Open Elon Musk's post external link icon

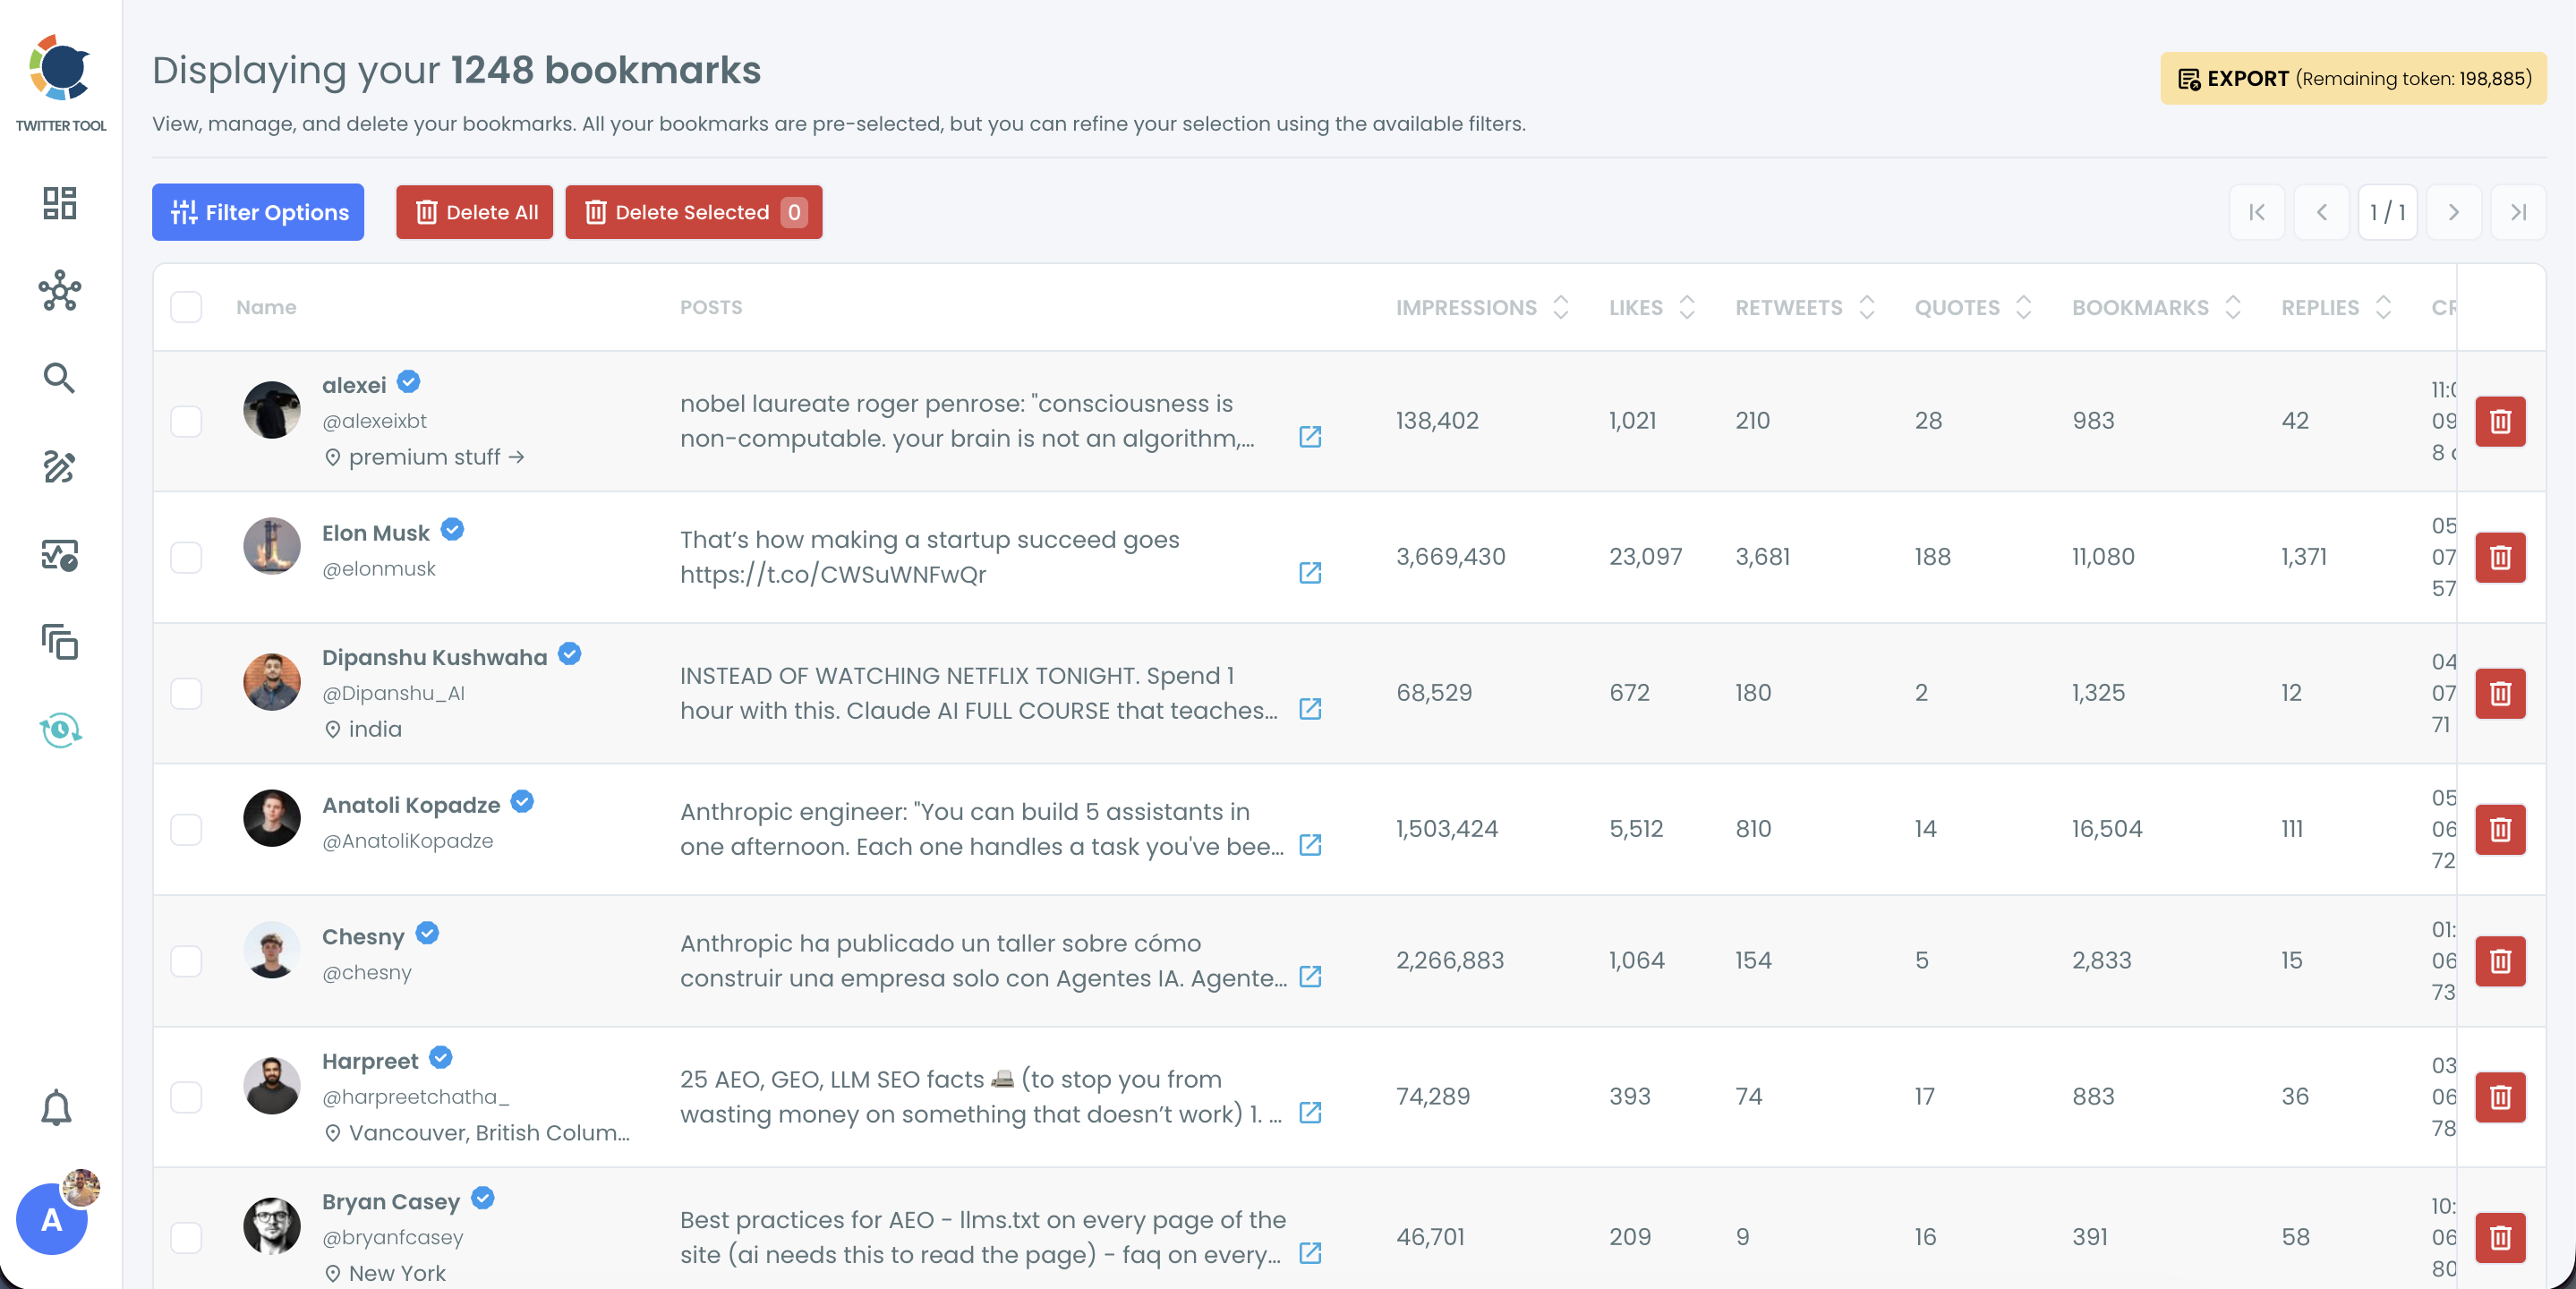[x=1310, y=573]
